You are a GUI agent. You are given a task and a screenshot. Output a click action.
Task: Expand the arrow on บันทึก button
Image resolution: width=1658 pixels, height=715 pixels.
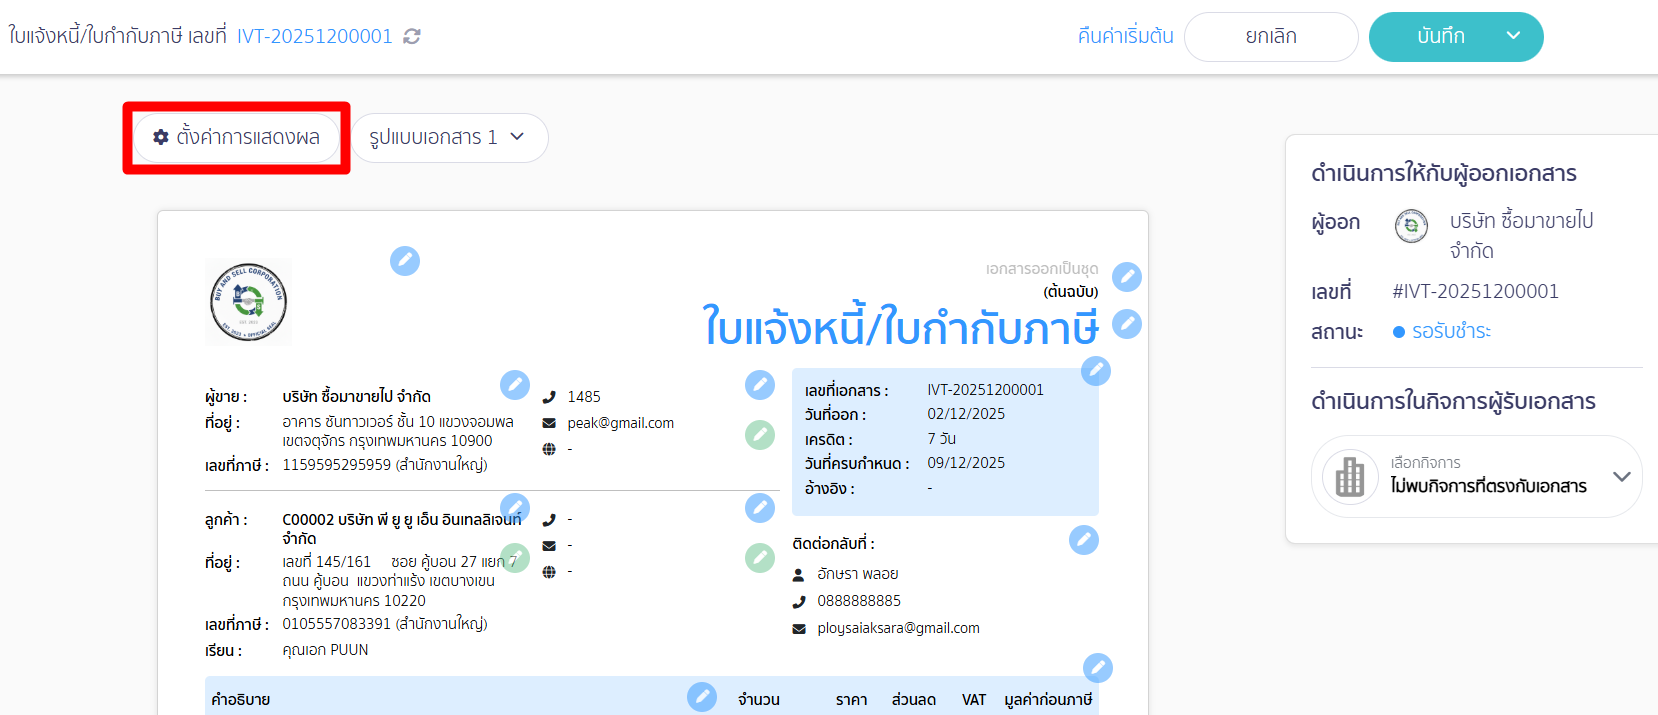coord(1513,36)
